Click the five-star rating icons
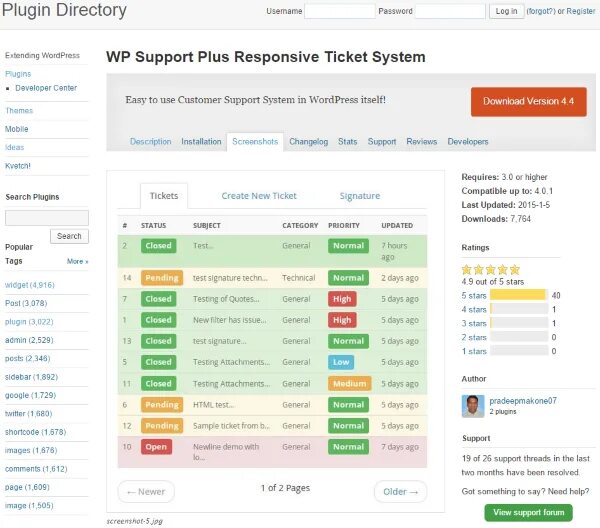 [491, 269]
